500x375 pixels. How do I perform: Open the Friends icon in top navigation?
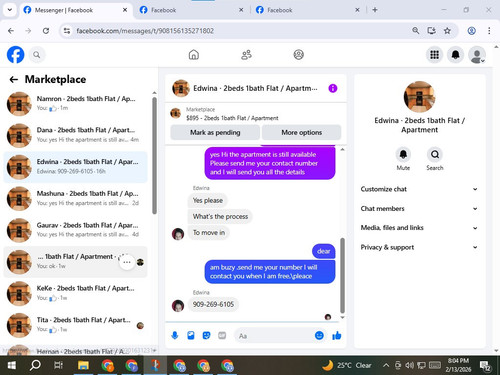[246, 55]
